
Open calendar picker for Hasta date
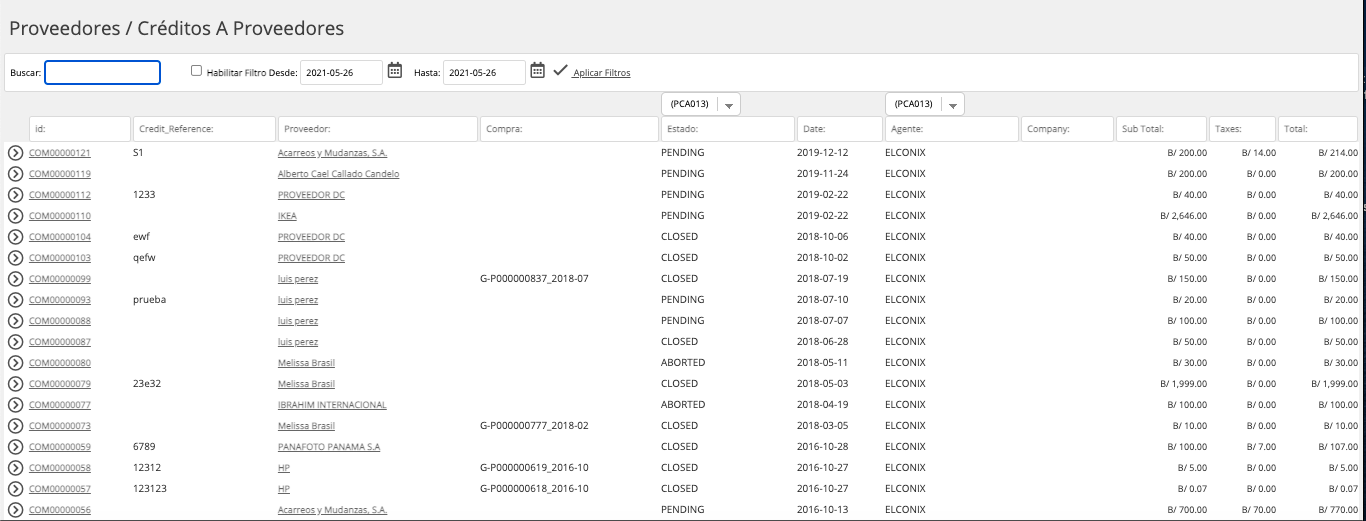pyautogui.click(x=537, y=70)
